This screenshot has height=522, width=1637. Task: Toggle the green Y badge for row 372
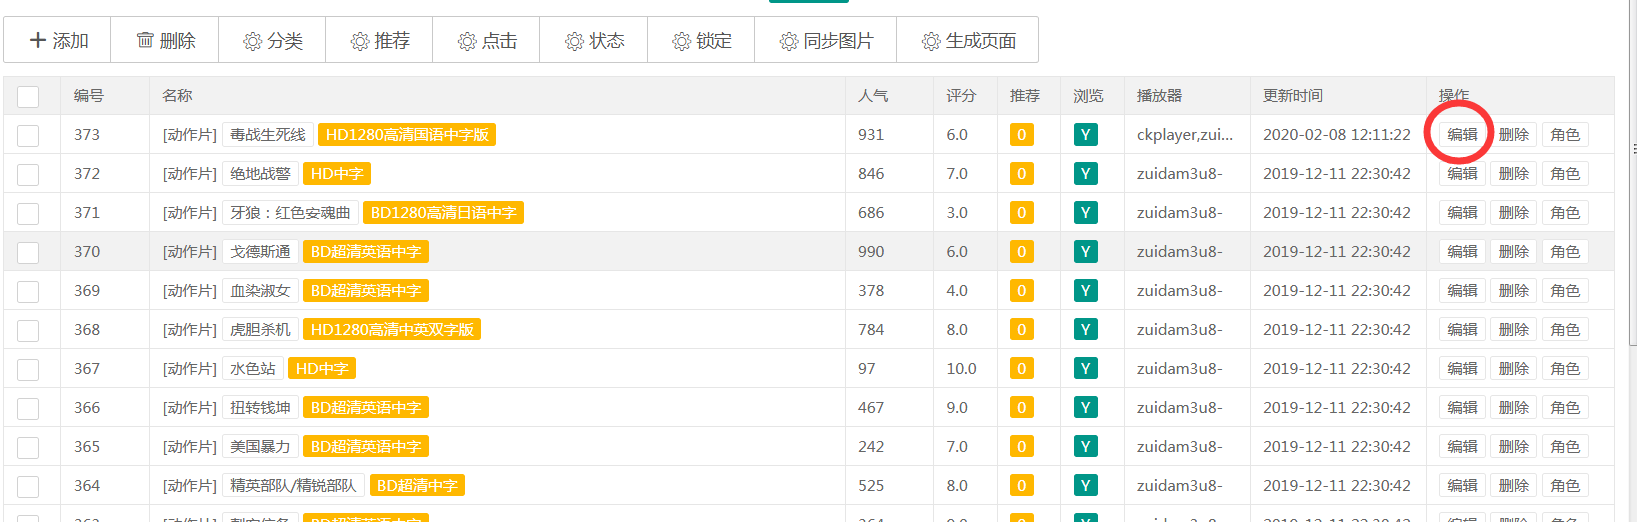pos(1085,174)
